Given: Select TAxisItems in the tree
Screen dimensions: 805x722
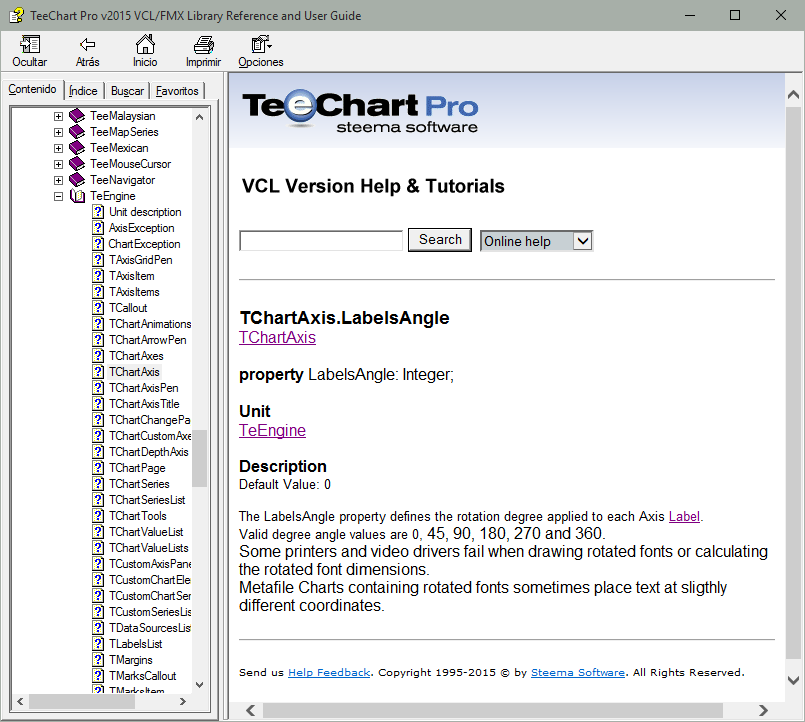Looking at the screenshot, I should point(135,292).
